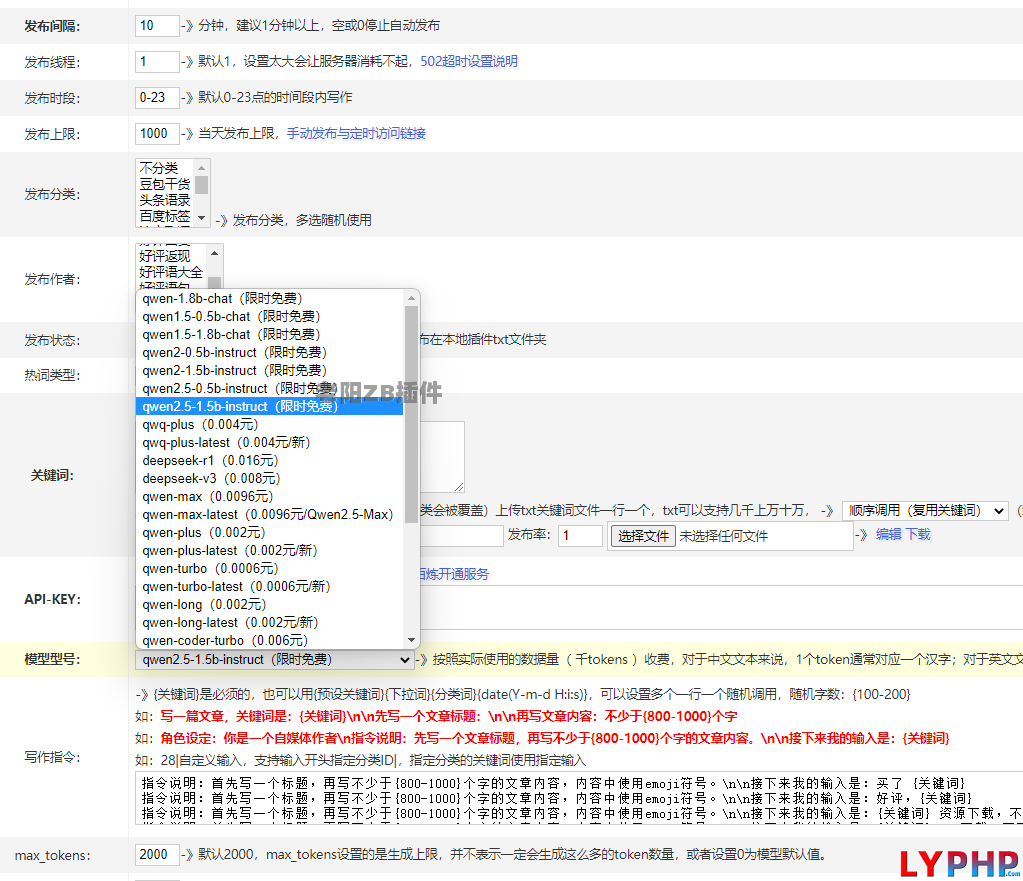Open 手动发布与定时访问链接 link
The width and height of the screenshot is (1023, 881).
[x=356, y=133]
